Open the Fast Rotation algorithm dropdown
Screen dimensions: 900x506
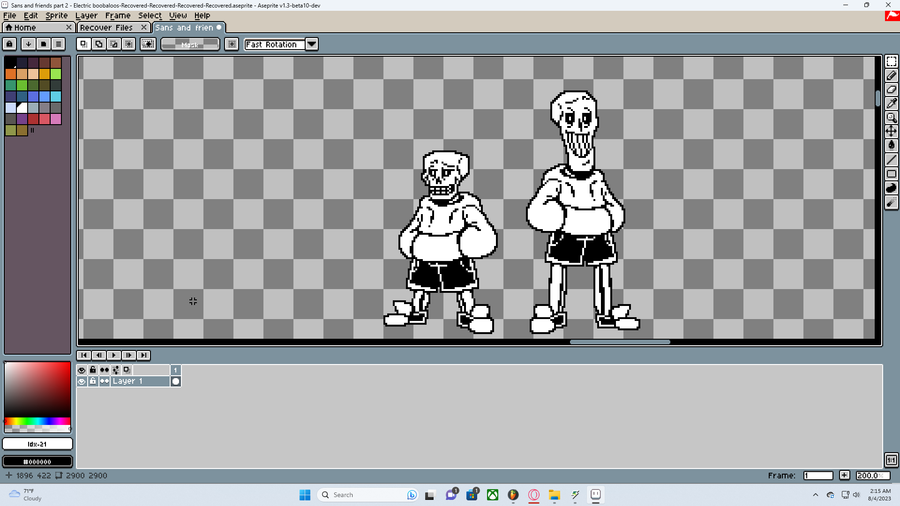pyautogui.click(x=312, y=44)
